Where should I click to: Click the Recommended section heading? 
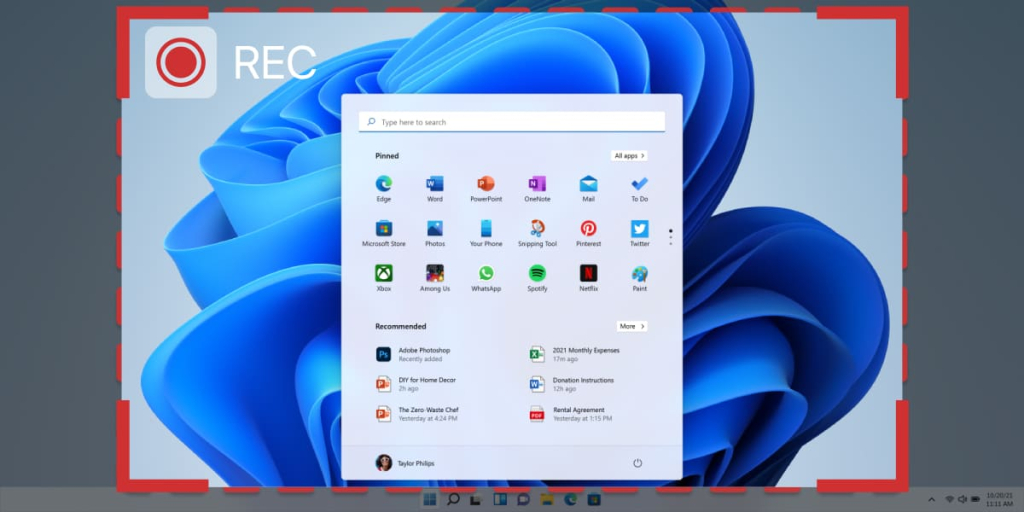click(x=400, y=326)
